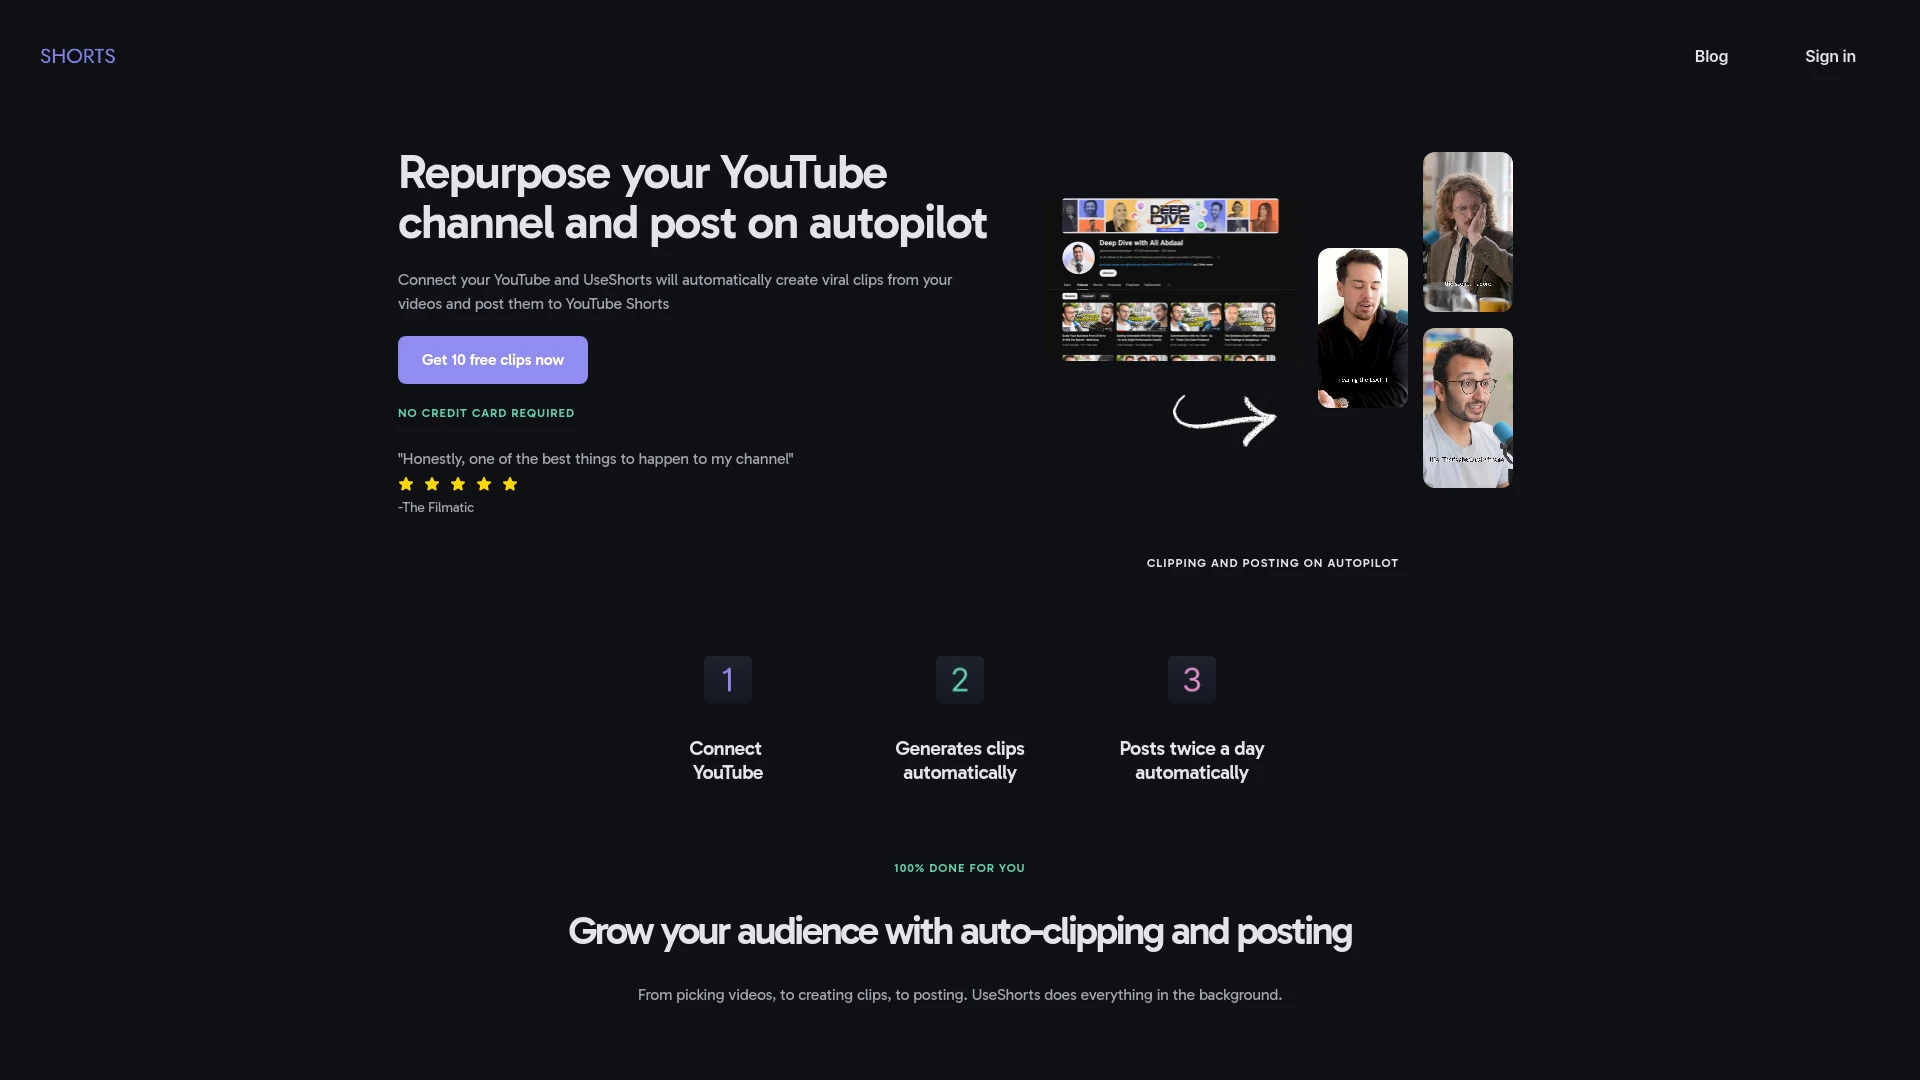Click the first star rating icon
The width and height of the screenshot is (1920, 1080).
pyautogui.click(x=406, y=484)
